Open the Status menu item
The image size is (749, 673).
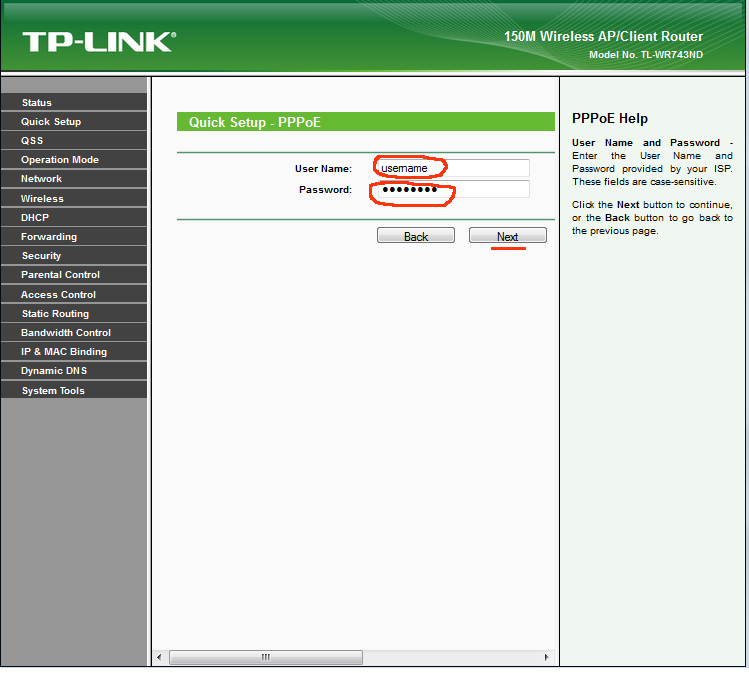click(x=74, y=102)
